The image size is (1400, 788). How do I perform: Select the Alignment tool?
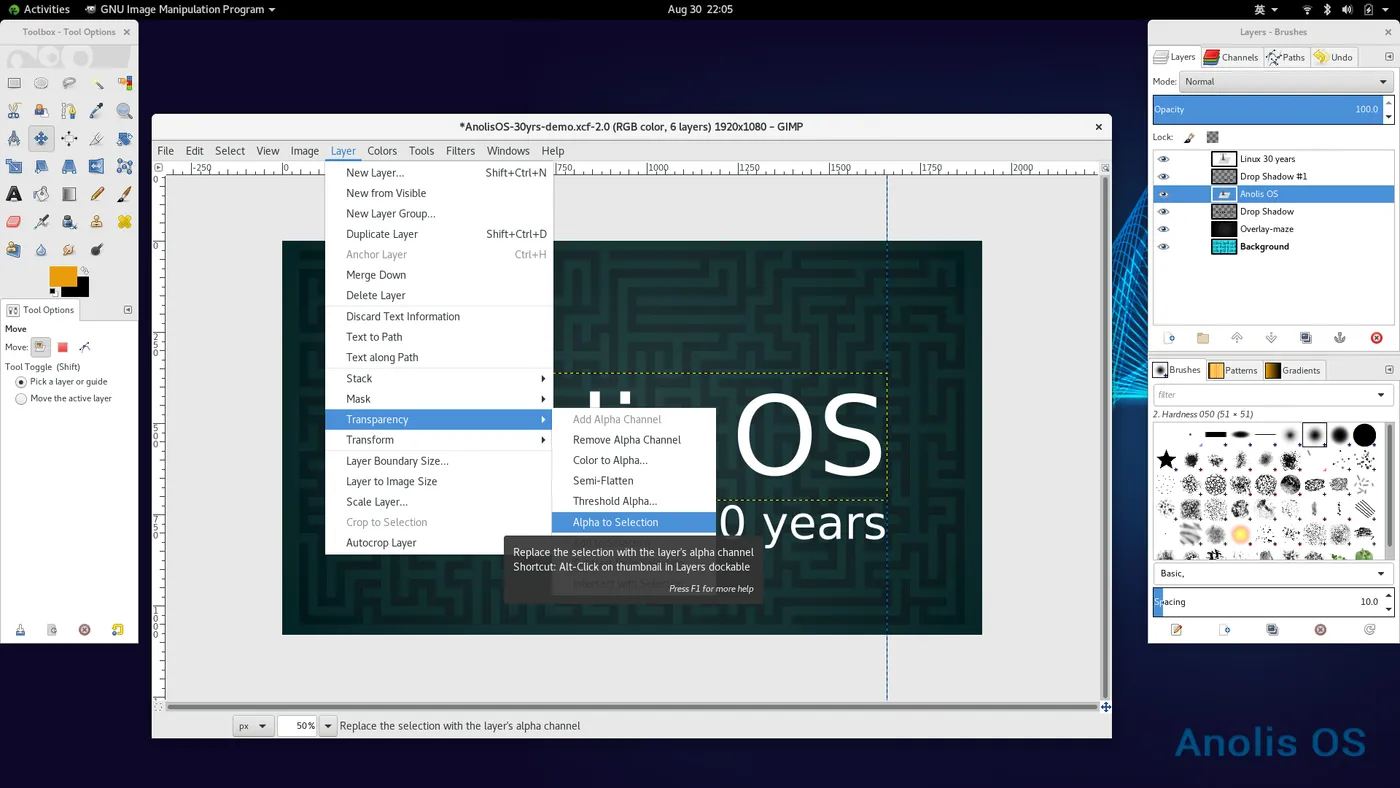pos(69,139)
